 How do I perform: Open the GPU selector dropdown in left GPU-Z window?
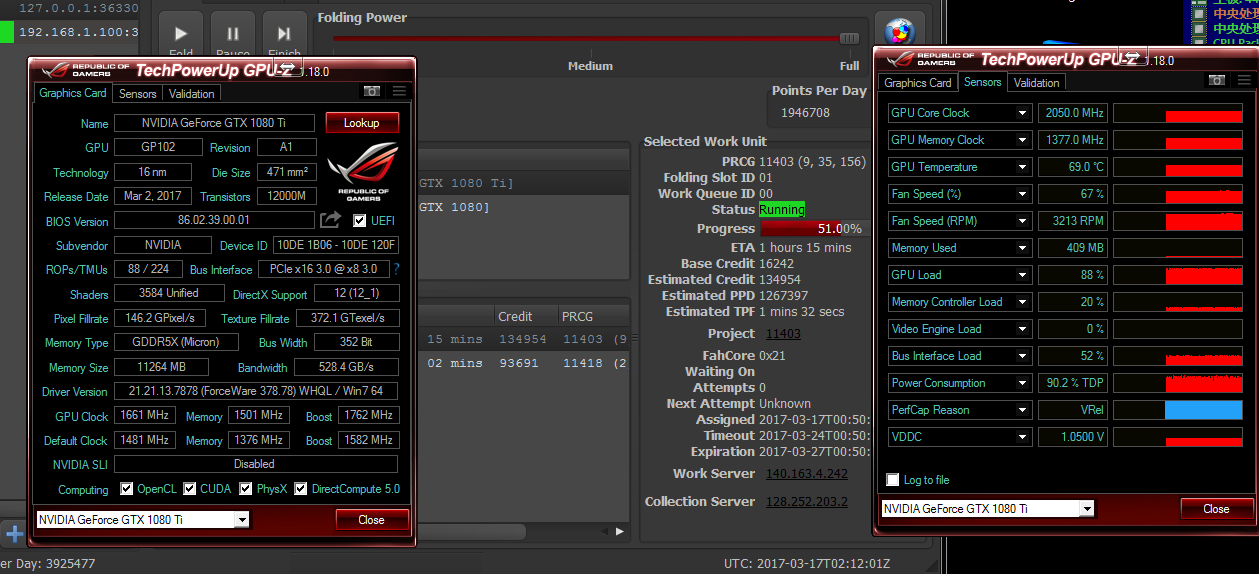click(x=241, y=520)
